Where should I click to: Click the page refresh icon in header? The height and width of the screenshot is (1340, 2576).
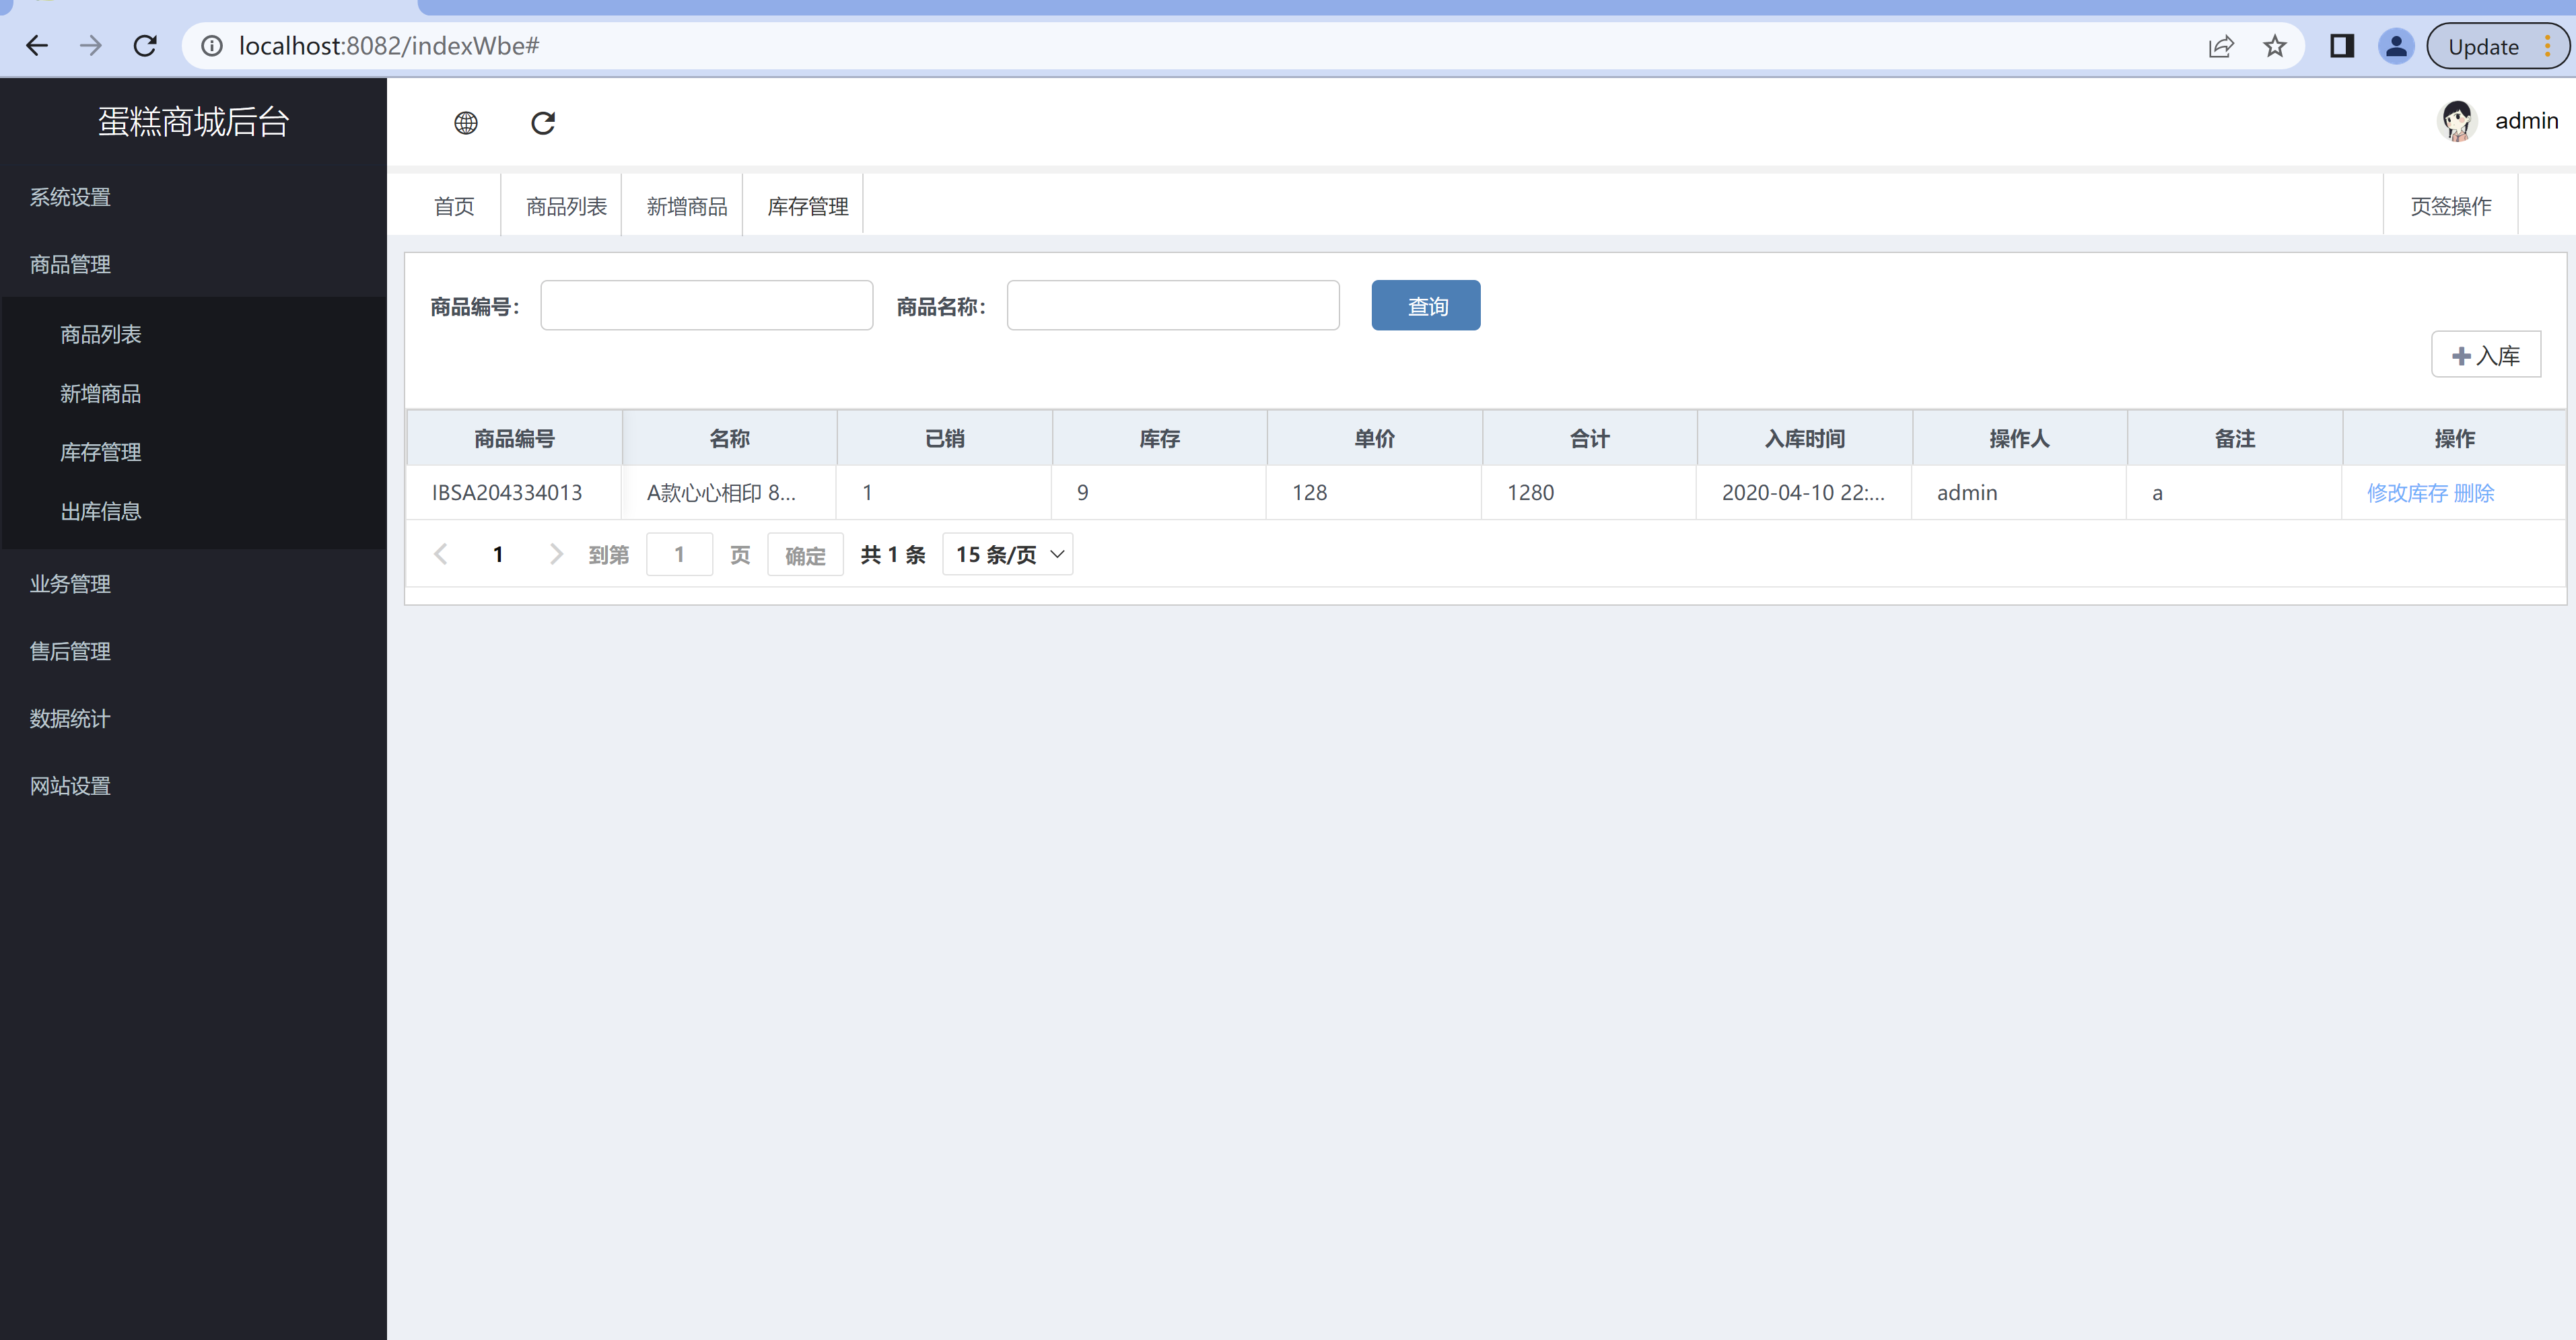coord(543,123)
